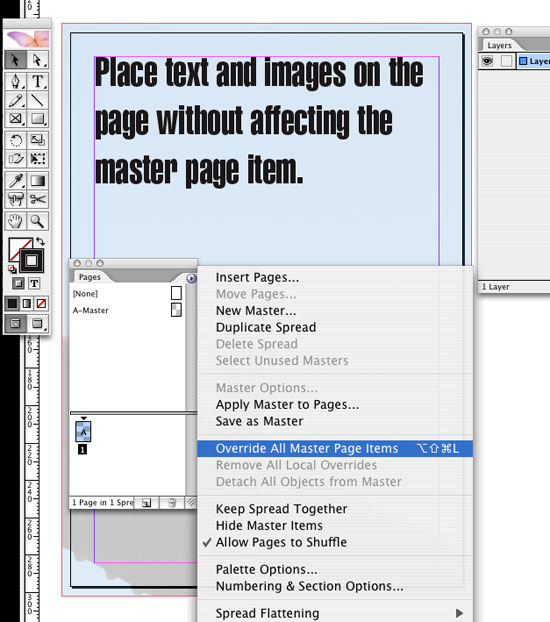Click the [None] master page thumbnail
This screenshot has height=622, width=550.
(176, 293)
